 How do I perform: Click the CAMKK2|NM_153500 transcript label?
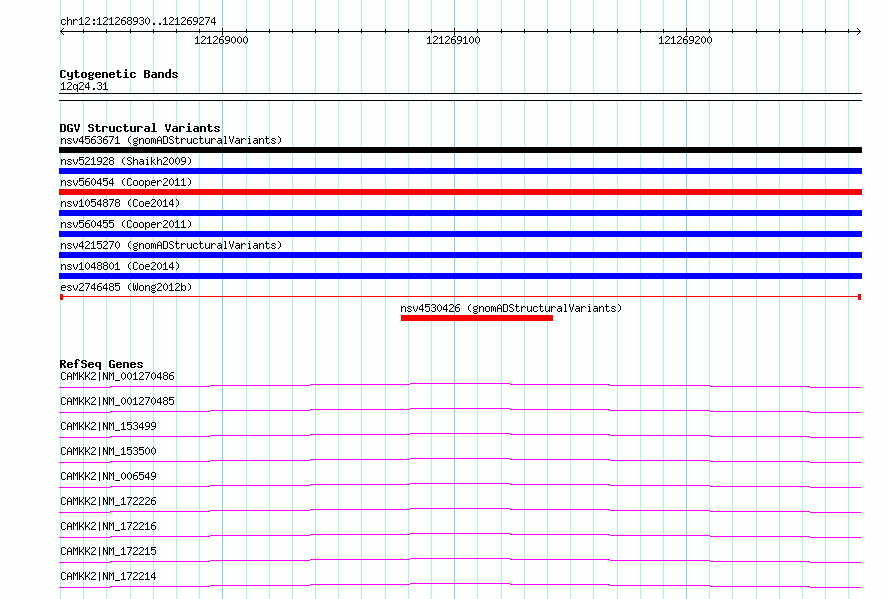[x=108, y=451]
